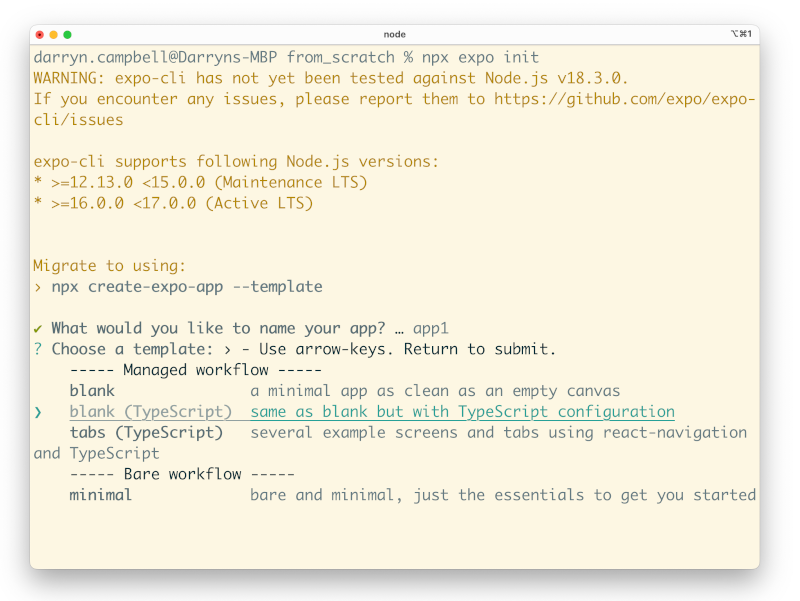The height and width of the screenshot is (601, 800).
Task: Pick the 'minimal' bare workflow template
Action: [x=101, y=495]
